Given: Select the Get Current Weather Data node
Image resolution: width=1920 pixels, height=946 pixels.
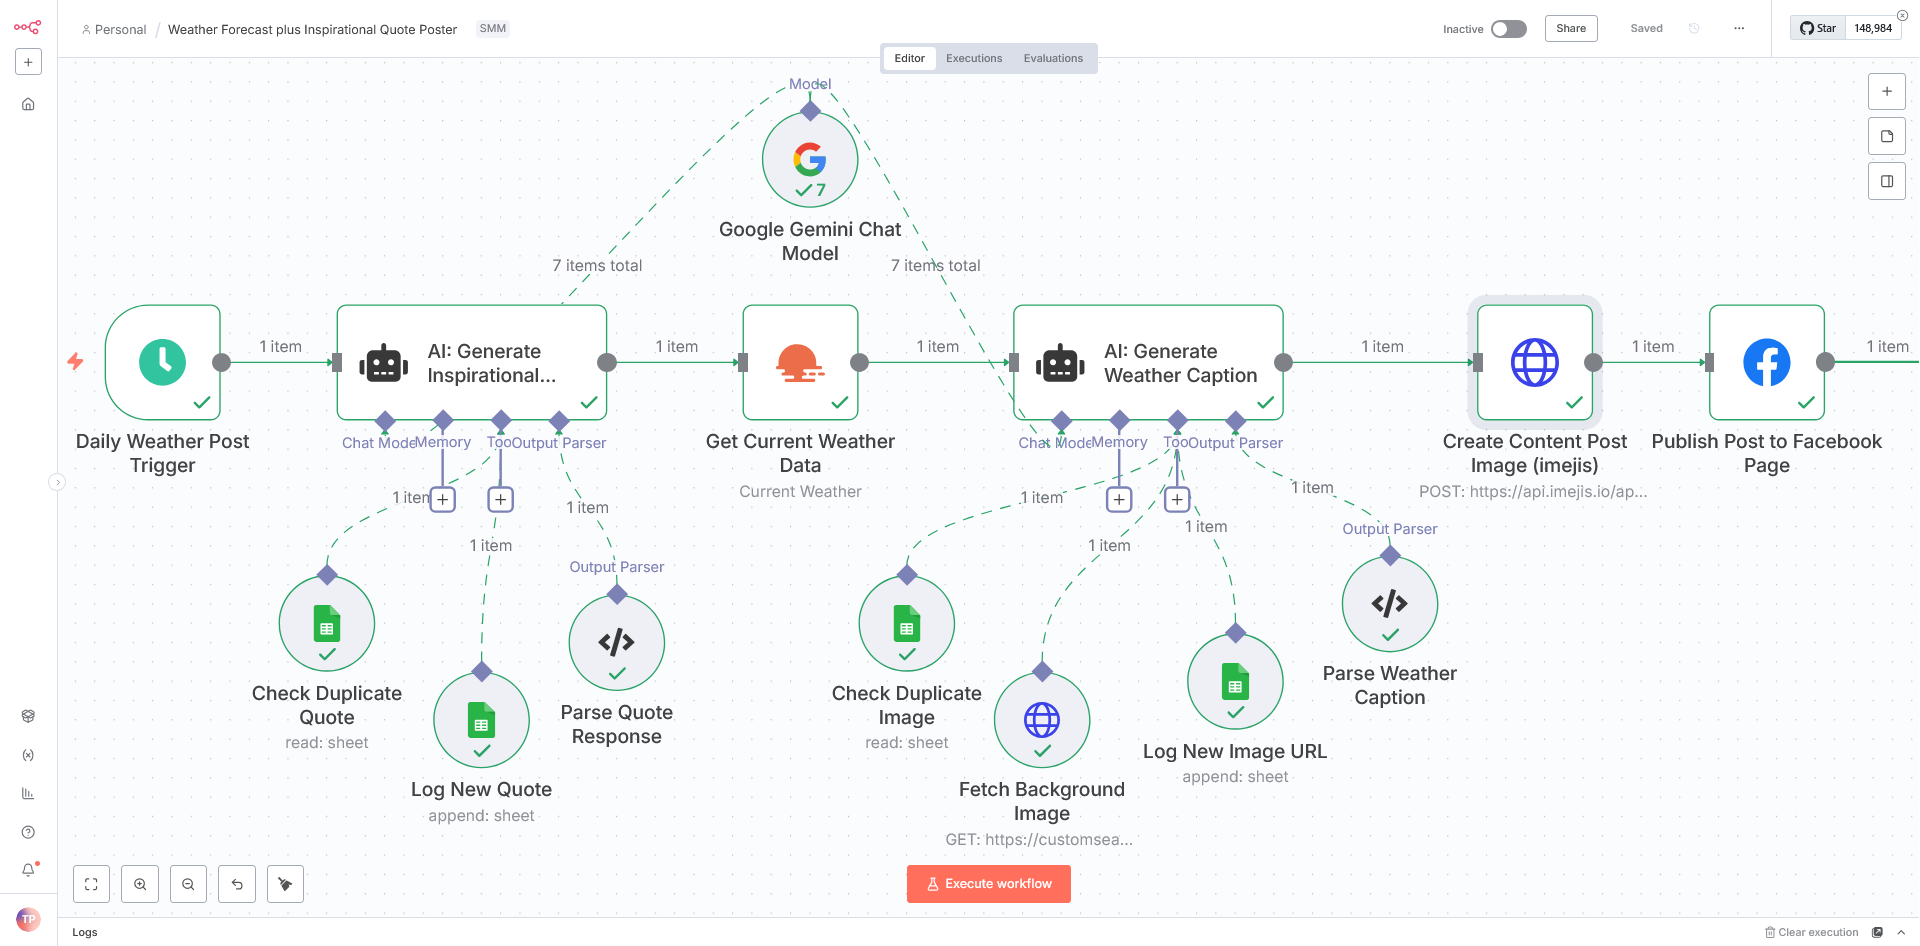Looking at the screenshot, I should click(x=800, y=362).
